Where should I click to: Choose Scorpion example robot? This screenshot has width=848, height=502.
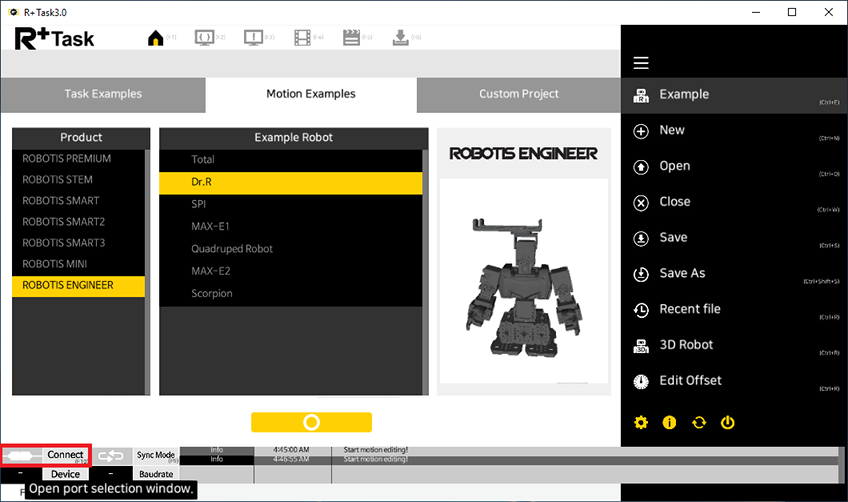212,293
